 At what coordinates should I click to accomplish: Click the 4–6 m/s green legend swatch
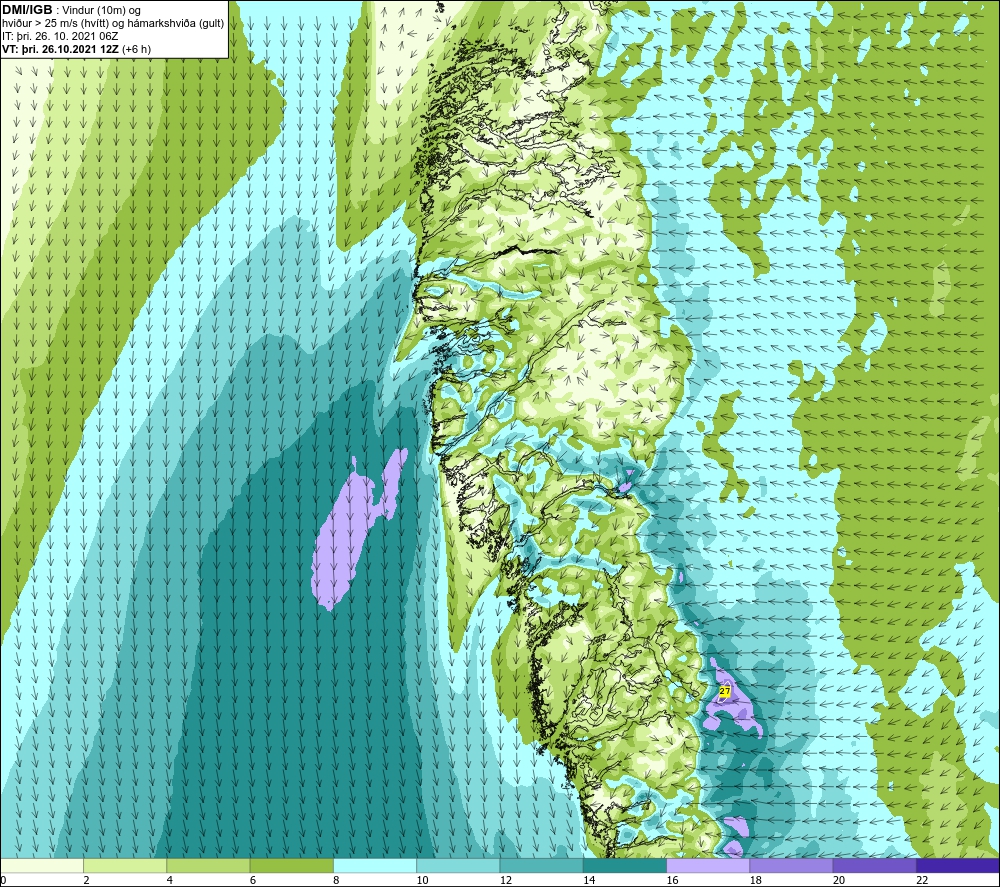(209, 865)
